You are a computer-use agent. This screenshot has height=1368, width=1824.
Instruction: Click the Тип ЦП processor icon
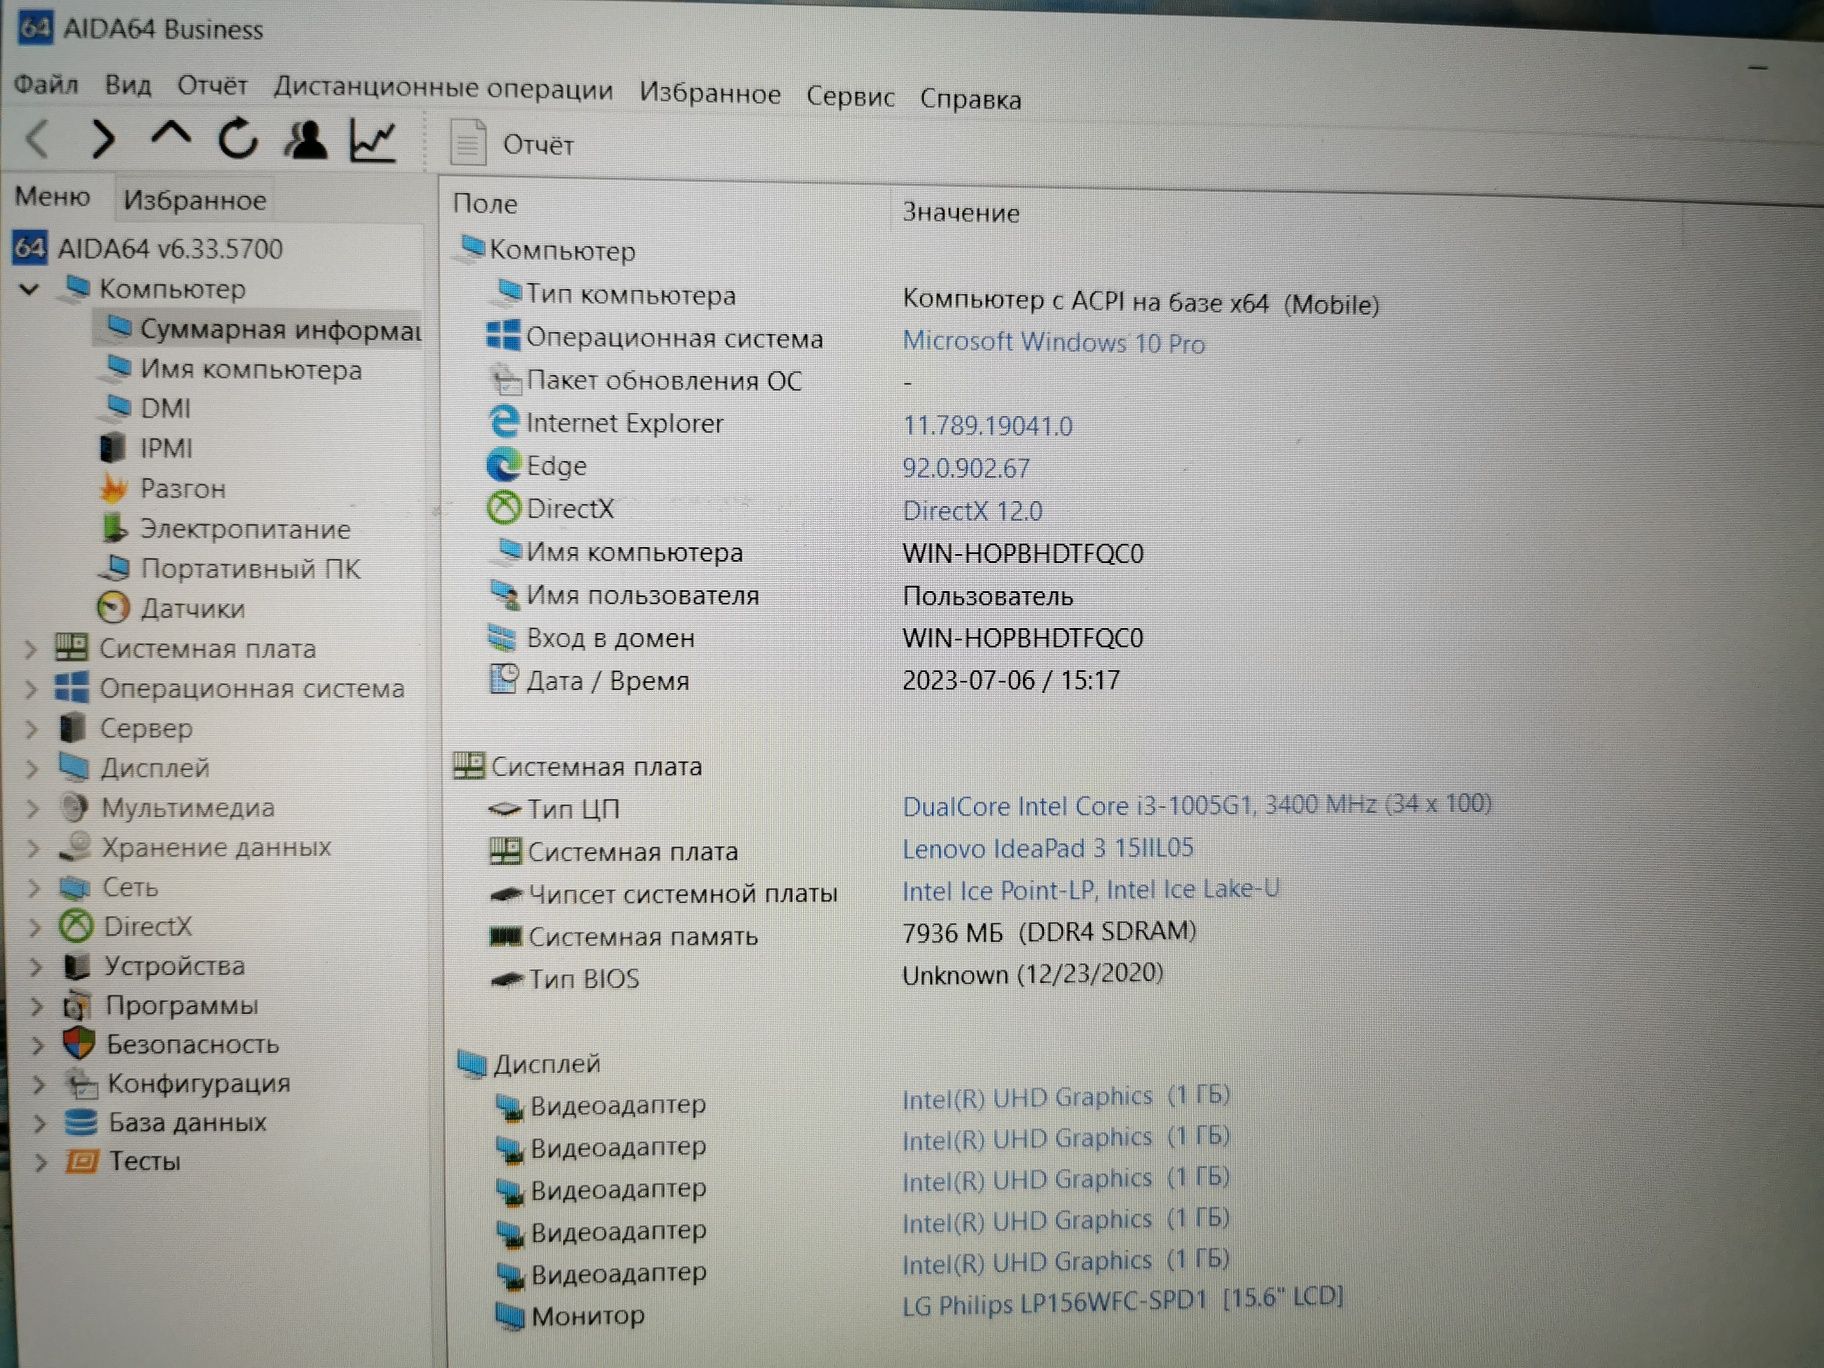[x=505, y=809]
